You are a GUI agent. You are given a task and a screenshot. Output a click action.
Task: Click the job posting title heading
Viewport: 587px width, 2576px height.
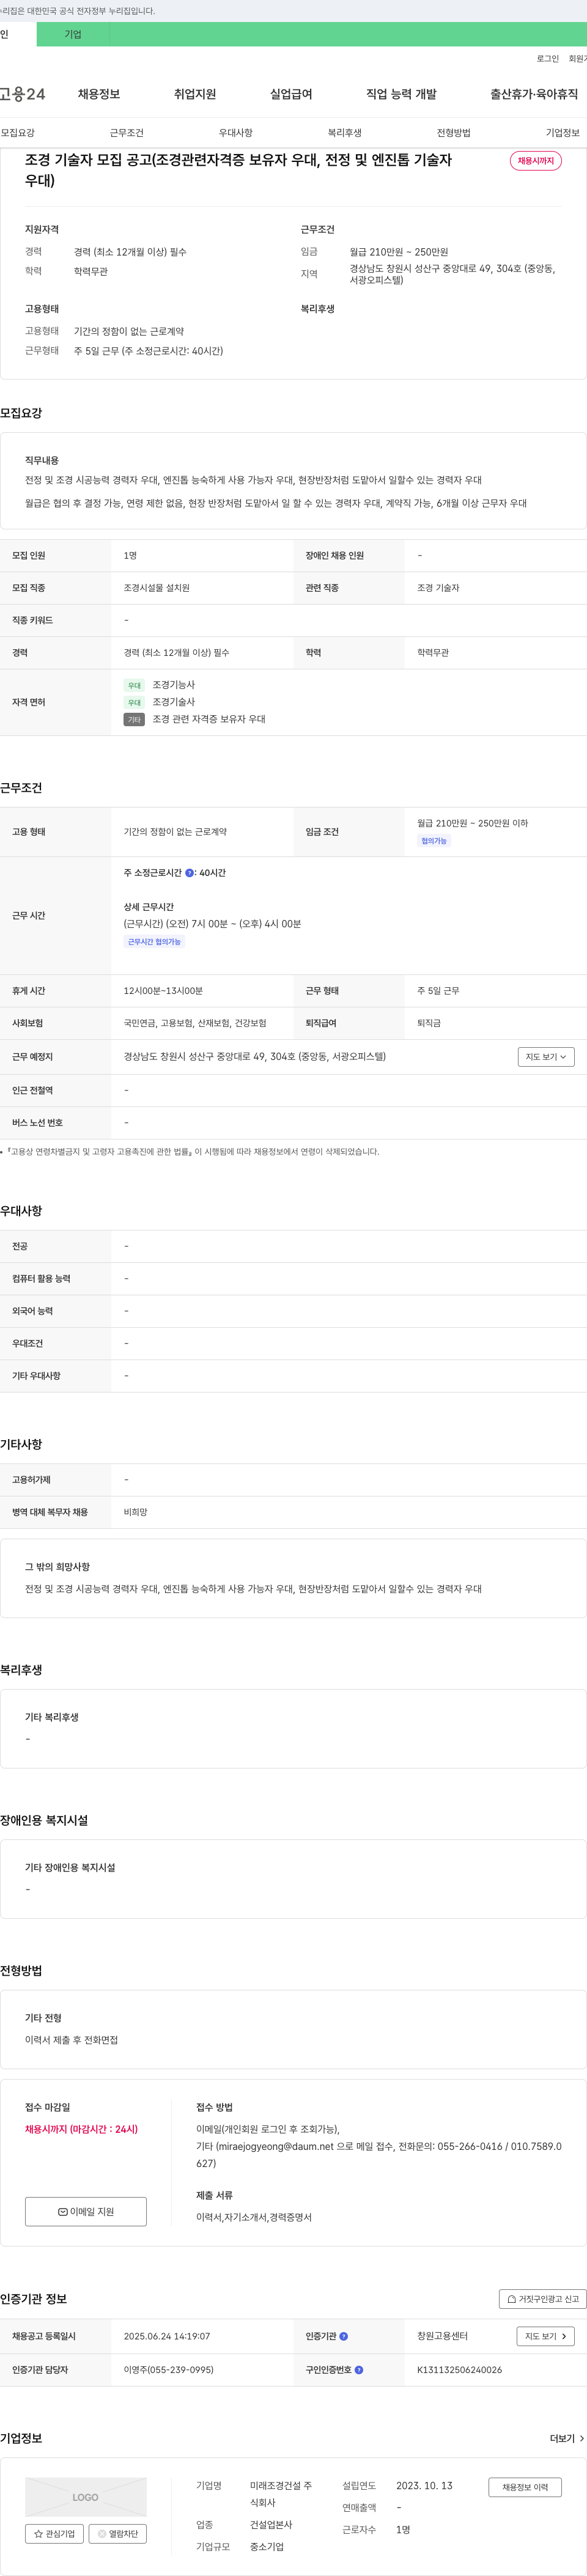tap(238, 170)
